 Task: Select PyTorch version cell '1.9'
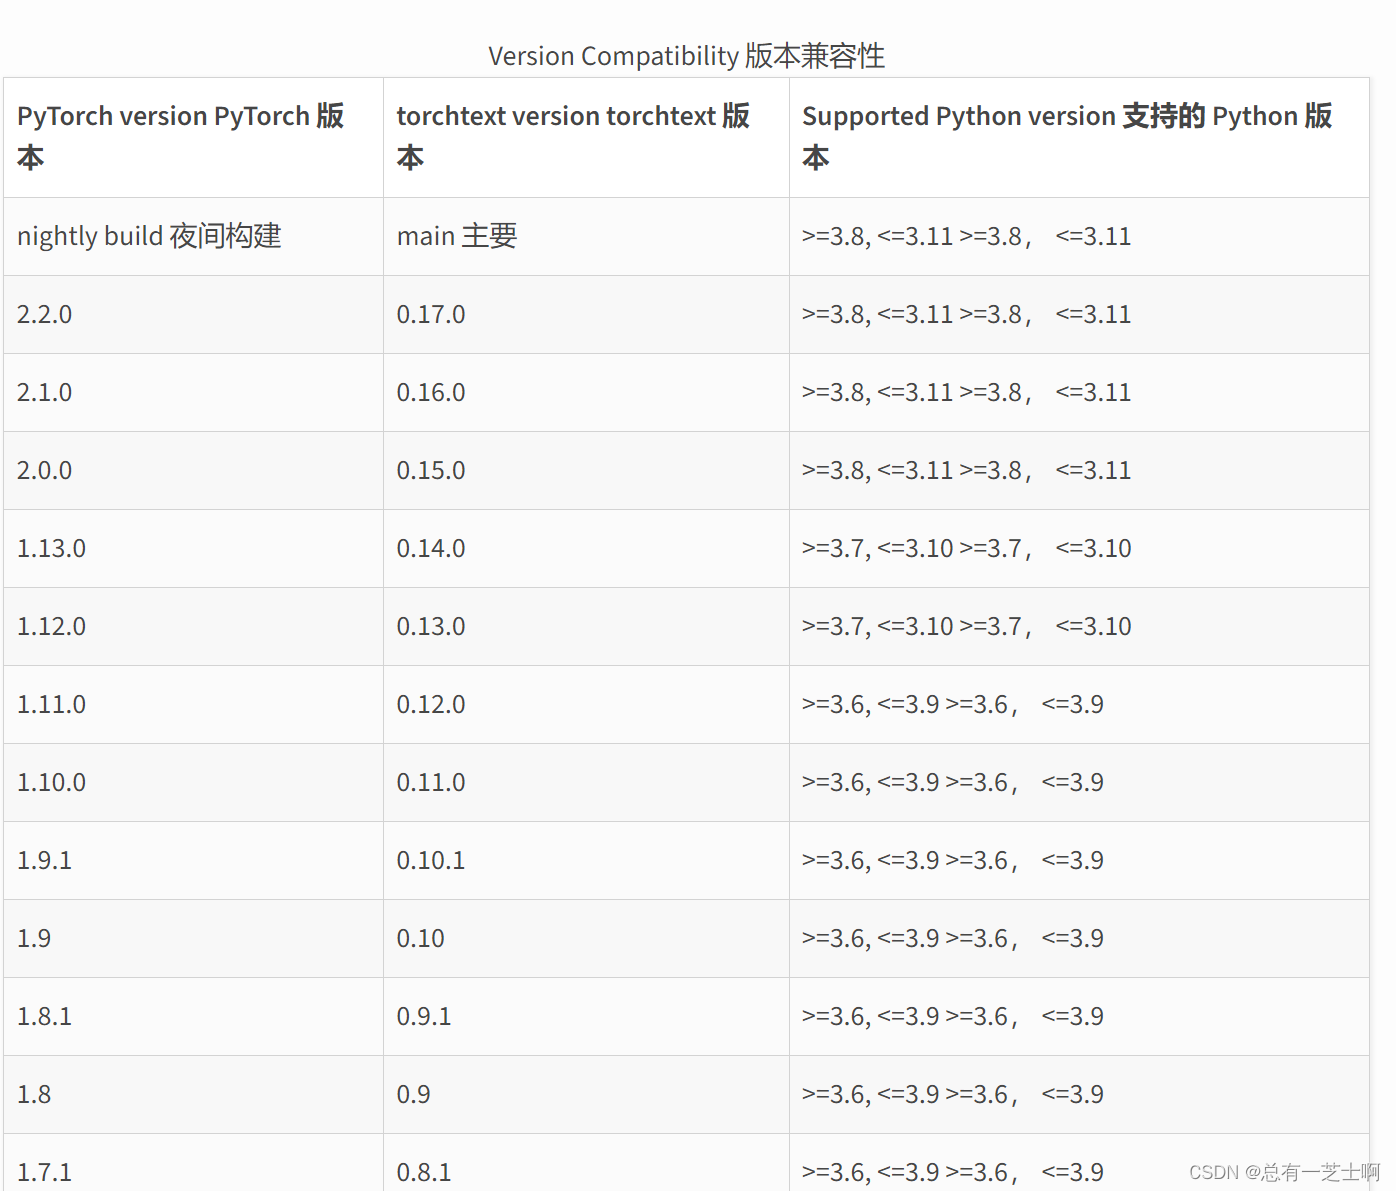pos(194,939)
